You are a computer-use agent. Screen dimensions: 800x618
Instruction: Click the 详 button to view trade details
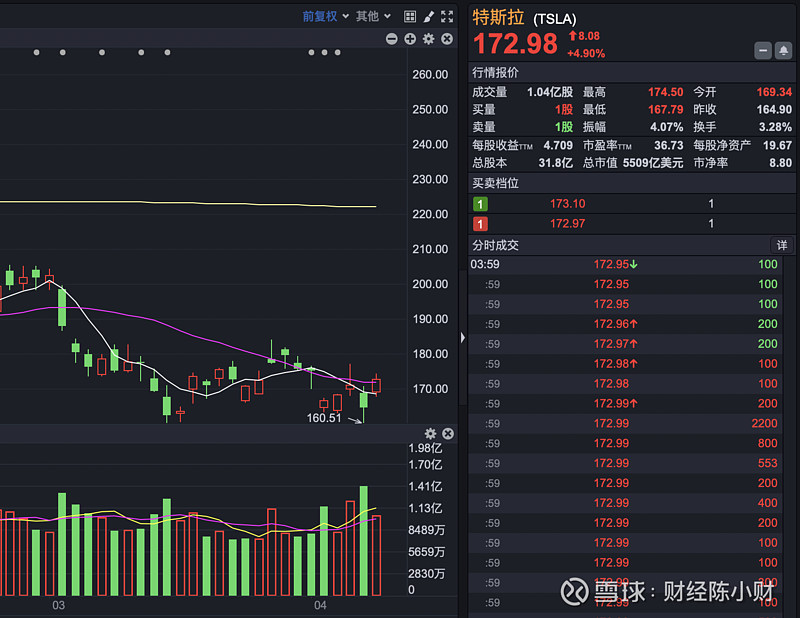tap(783, 245)
